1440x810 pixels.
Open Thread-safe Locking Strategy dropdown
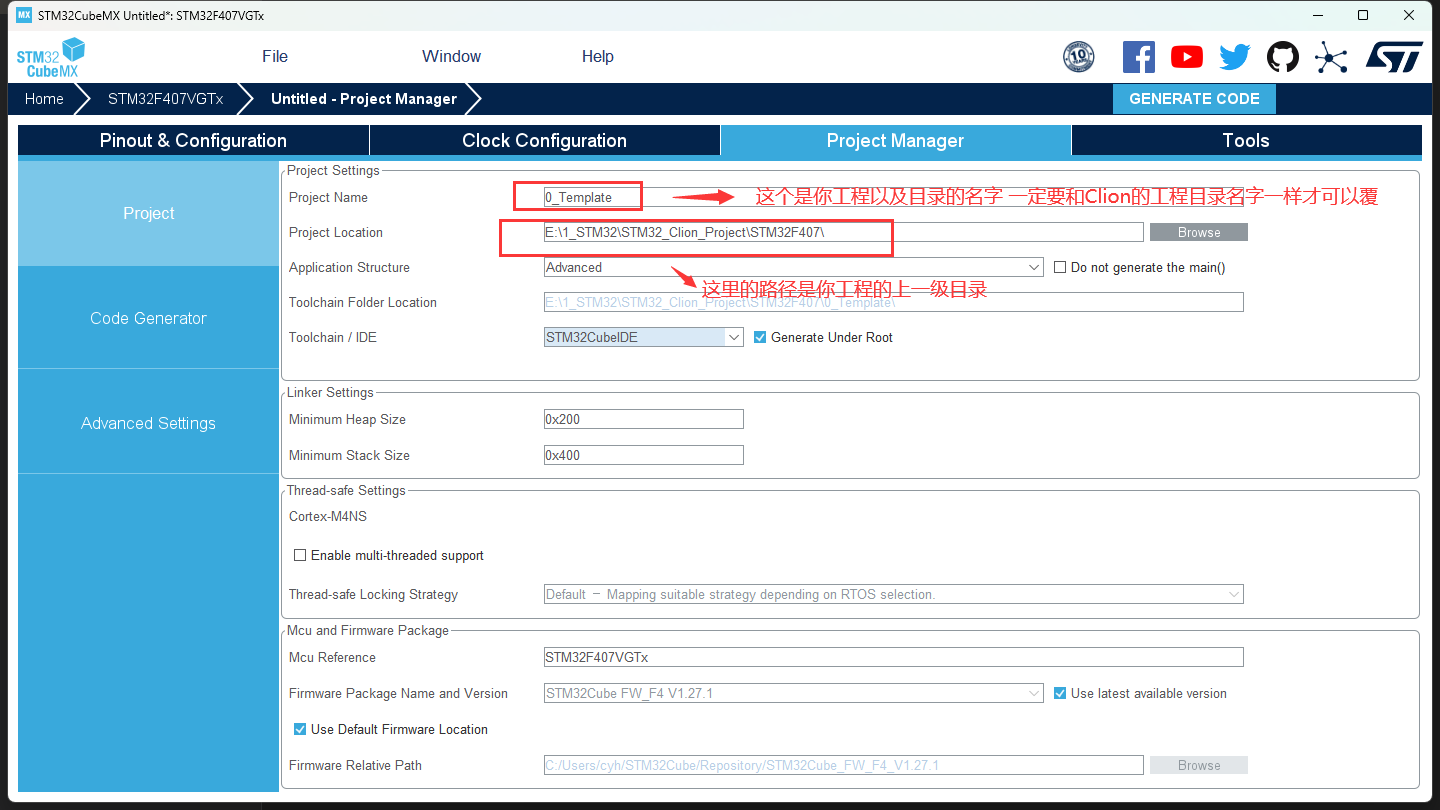coord(894,594)
